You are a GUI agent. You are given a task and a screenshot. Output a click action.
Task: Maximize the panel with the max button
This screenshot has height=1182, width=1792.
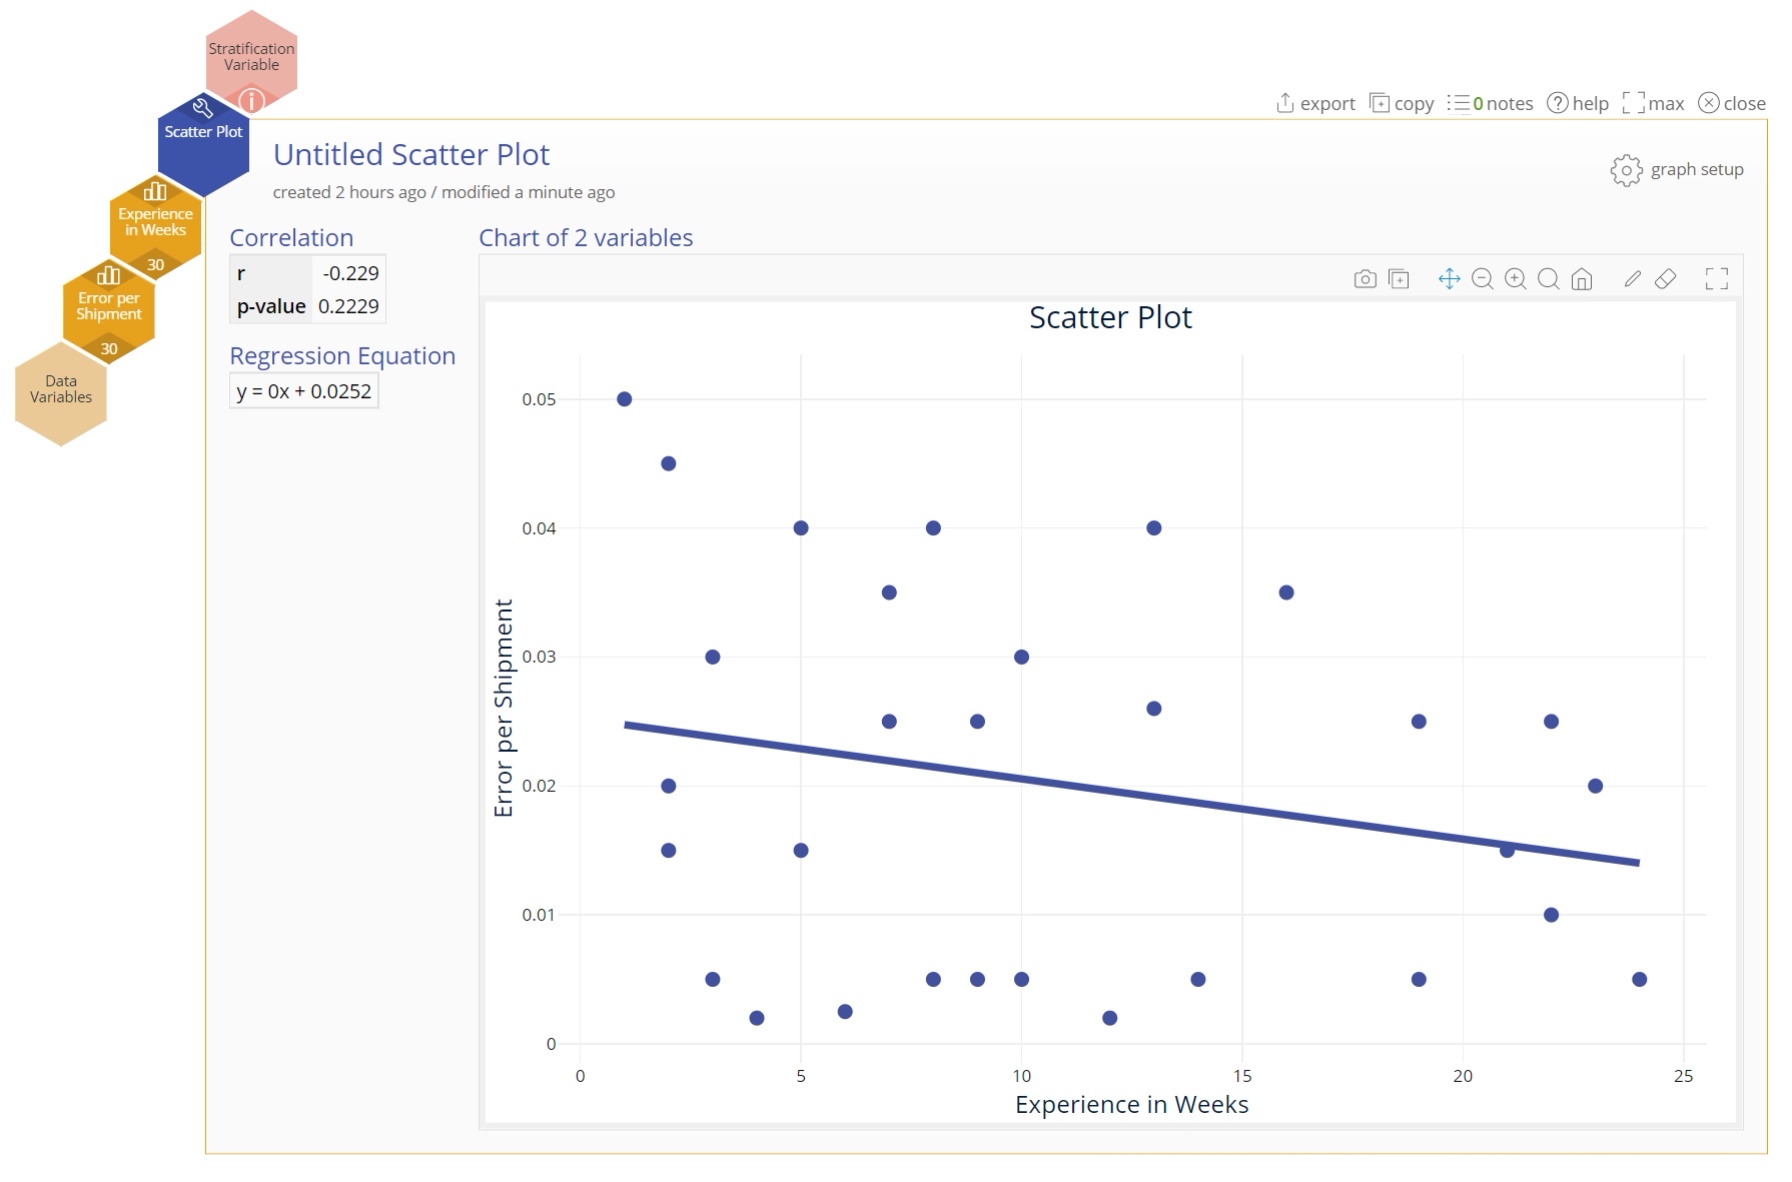coord(1653,103)
